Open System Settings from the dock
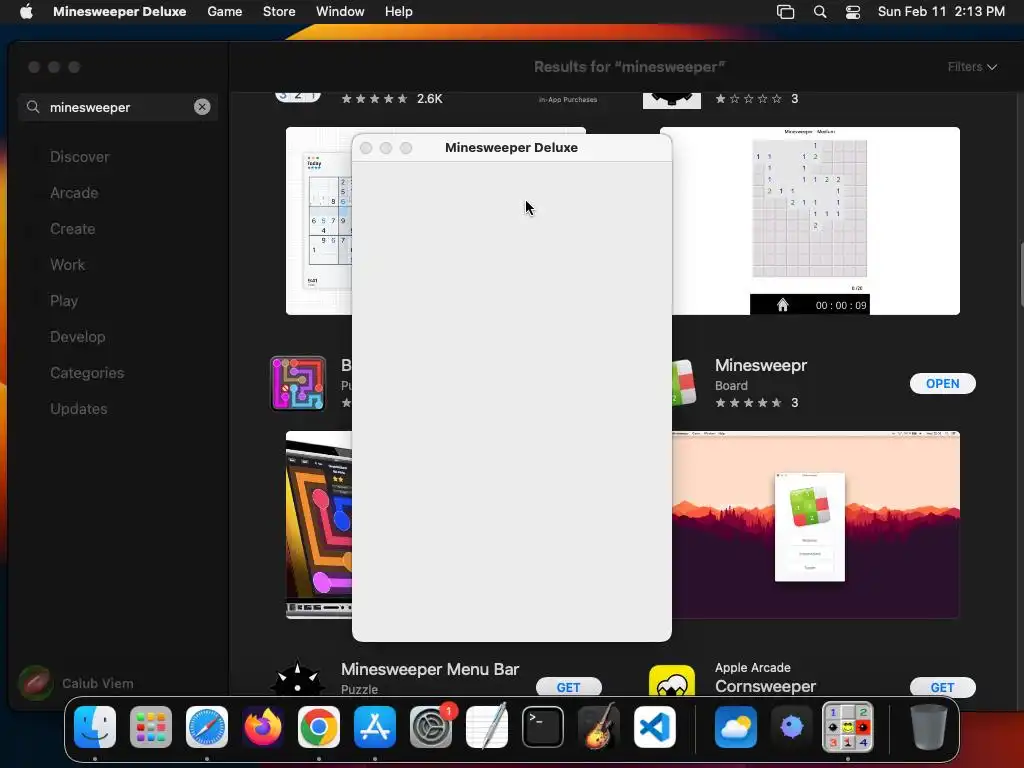 tap(431, 727)
